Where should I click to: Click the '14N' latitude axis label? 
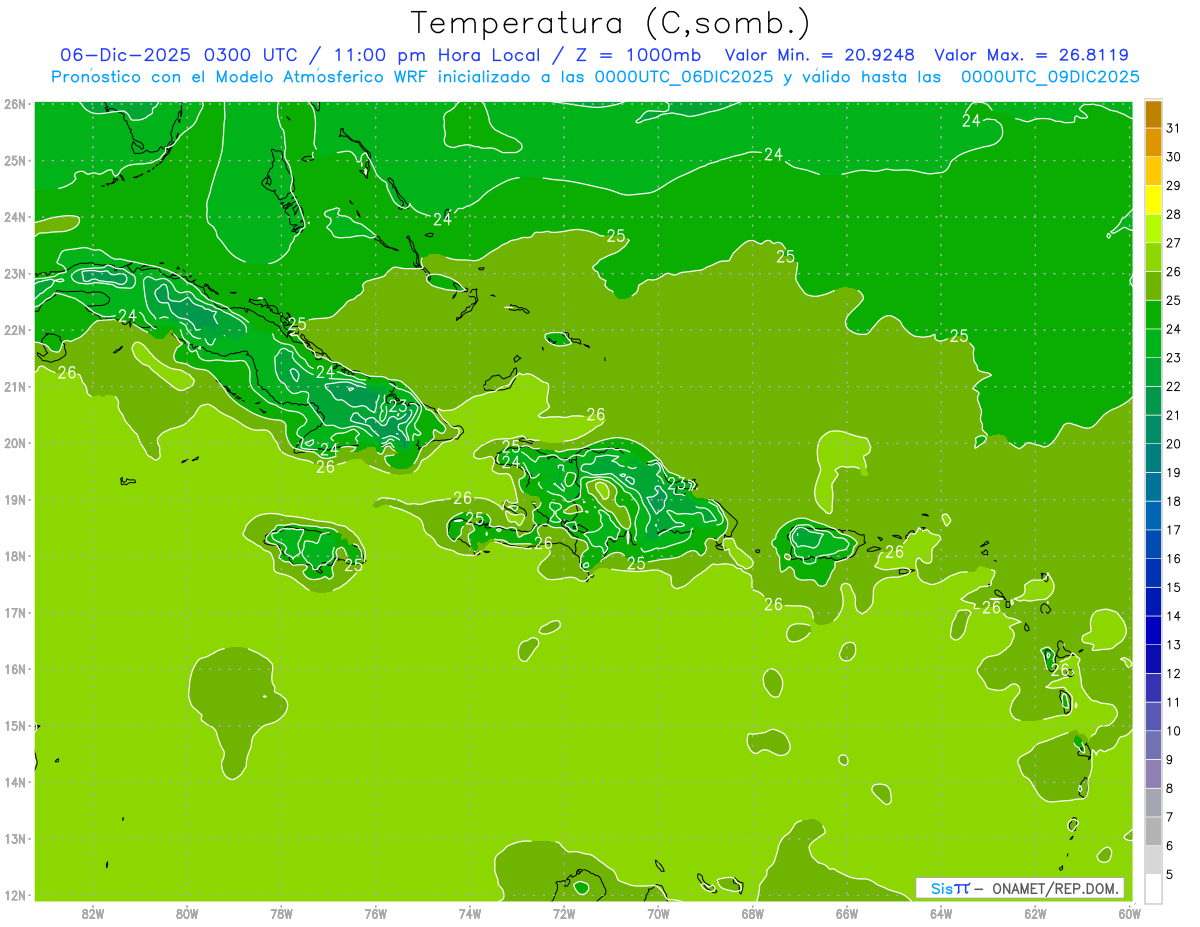click(14, 782)
